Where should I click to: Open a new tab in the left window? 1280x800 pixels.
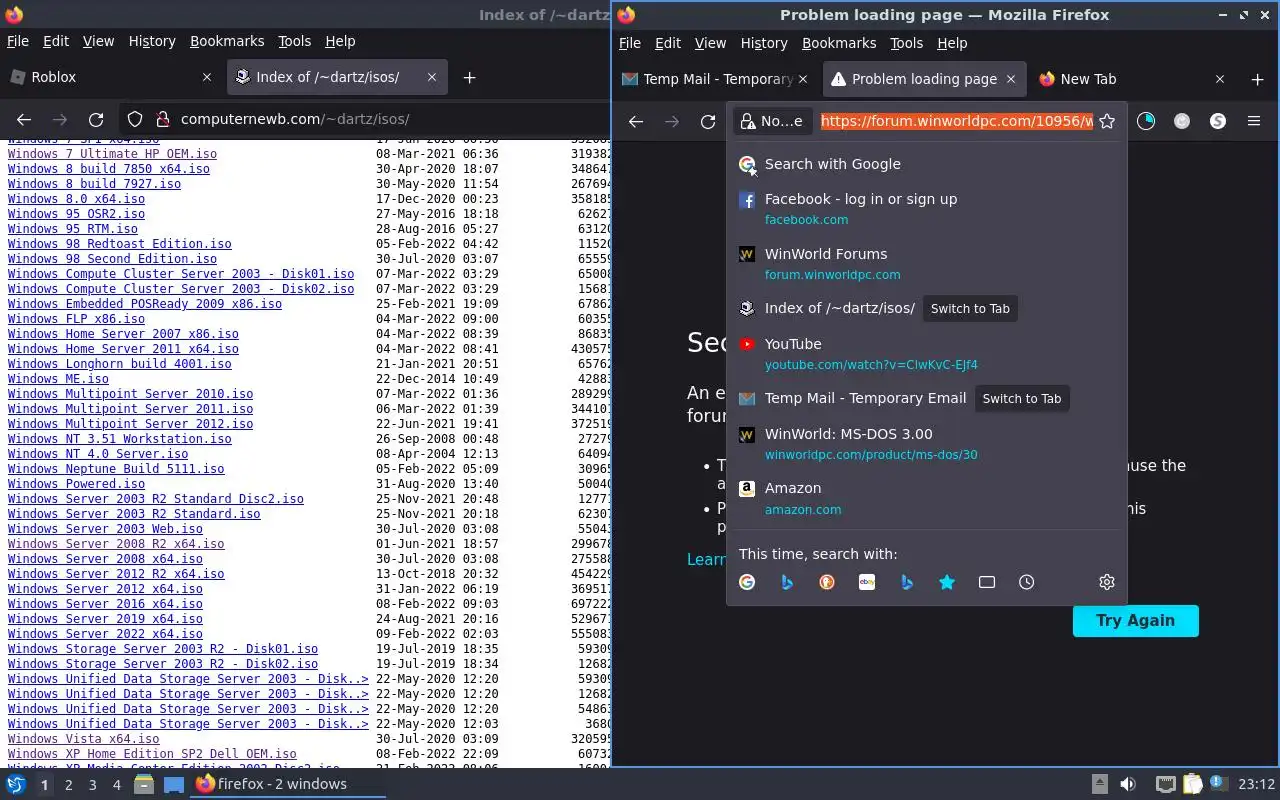[x=469, y=77]
